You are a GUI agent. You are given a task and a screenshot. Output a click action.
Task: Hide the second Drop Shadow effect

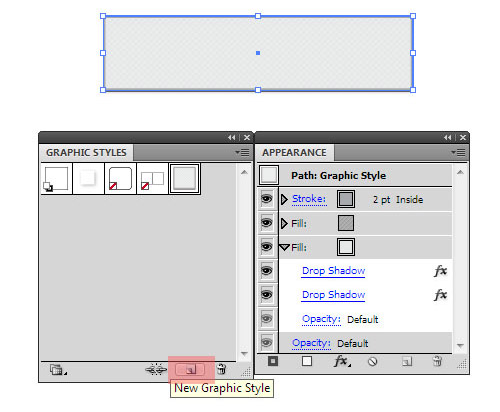tap(267, 295)
